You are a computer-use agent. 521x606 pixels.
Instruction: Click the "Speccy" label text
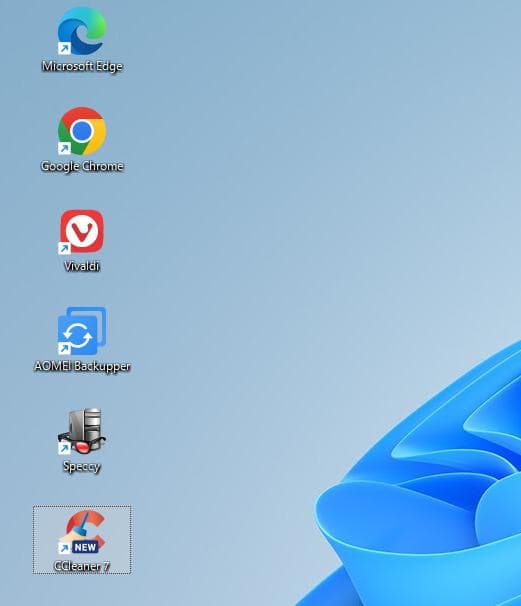point(82,466)
